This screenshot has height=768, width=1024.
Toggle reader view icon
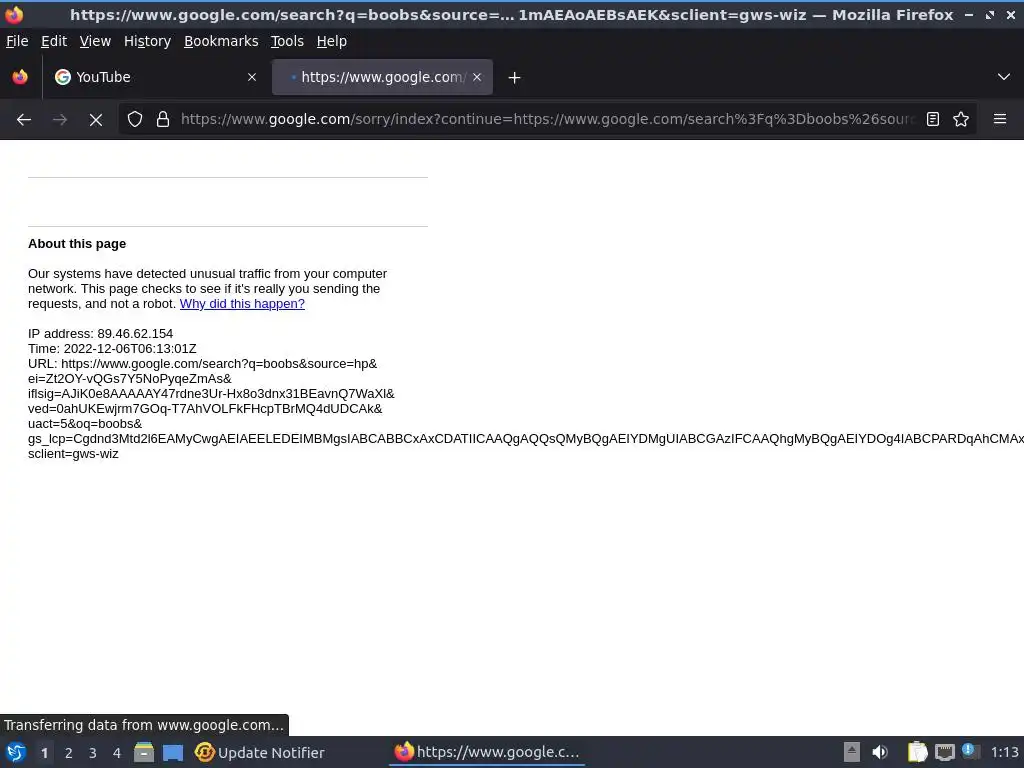pos(933,119)
